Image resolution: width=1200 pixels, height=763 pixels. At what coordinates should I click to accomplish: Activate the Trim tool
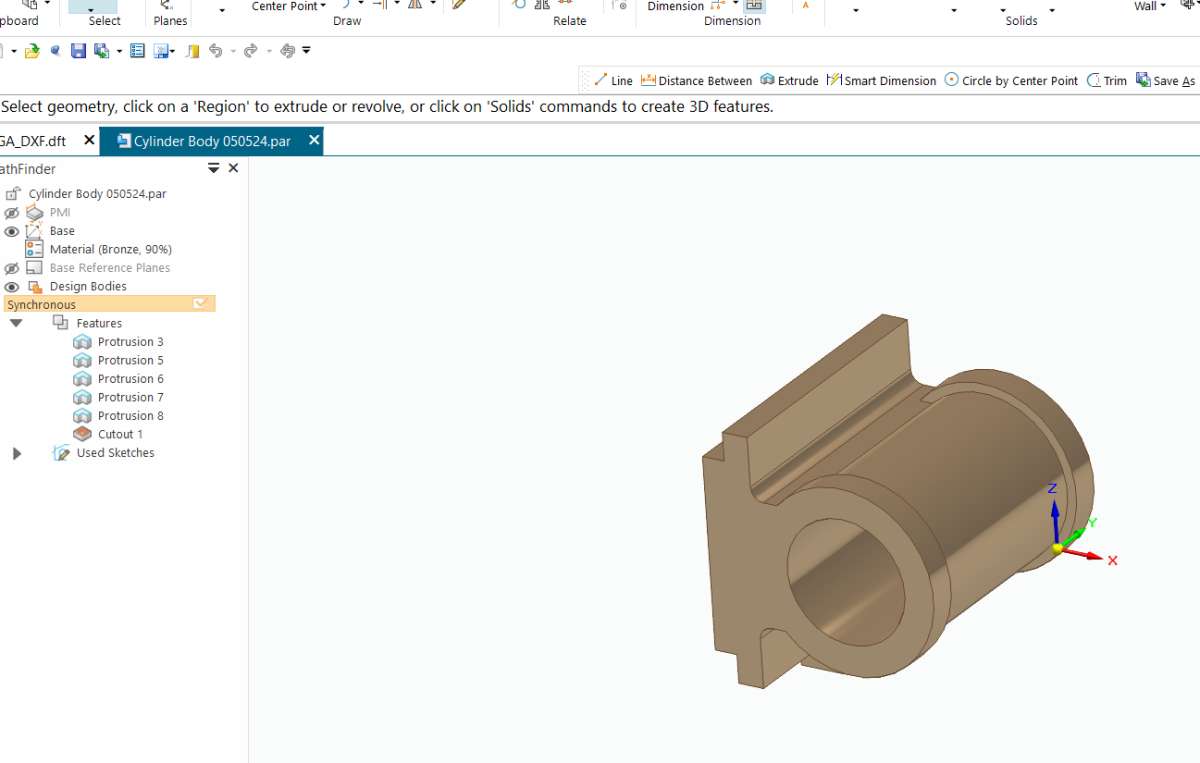coord(1105,80)
